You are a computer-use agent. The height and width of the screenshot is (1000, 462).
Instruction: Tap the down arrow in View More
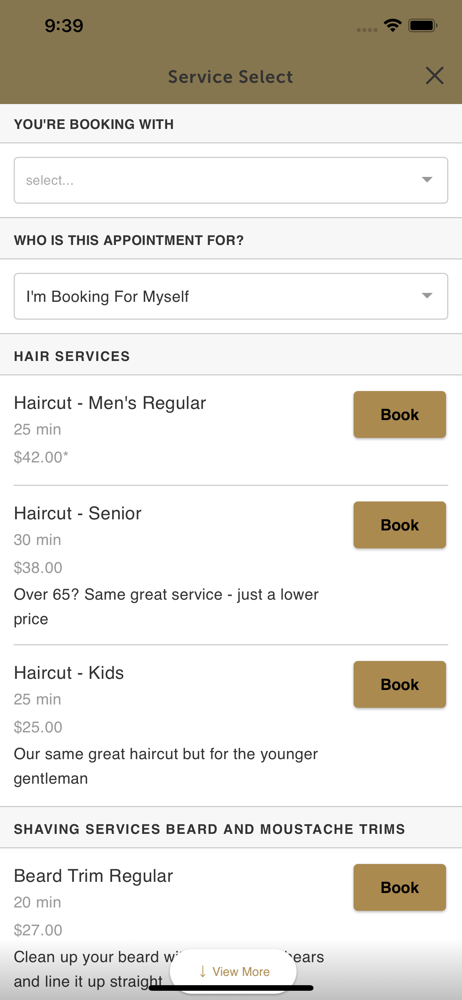tap(202, 971)
